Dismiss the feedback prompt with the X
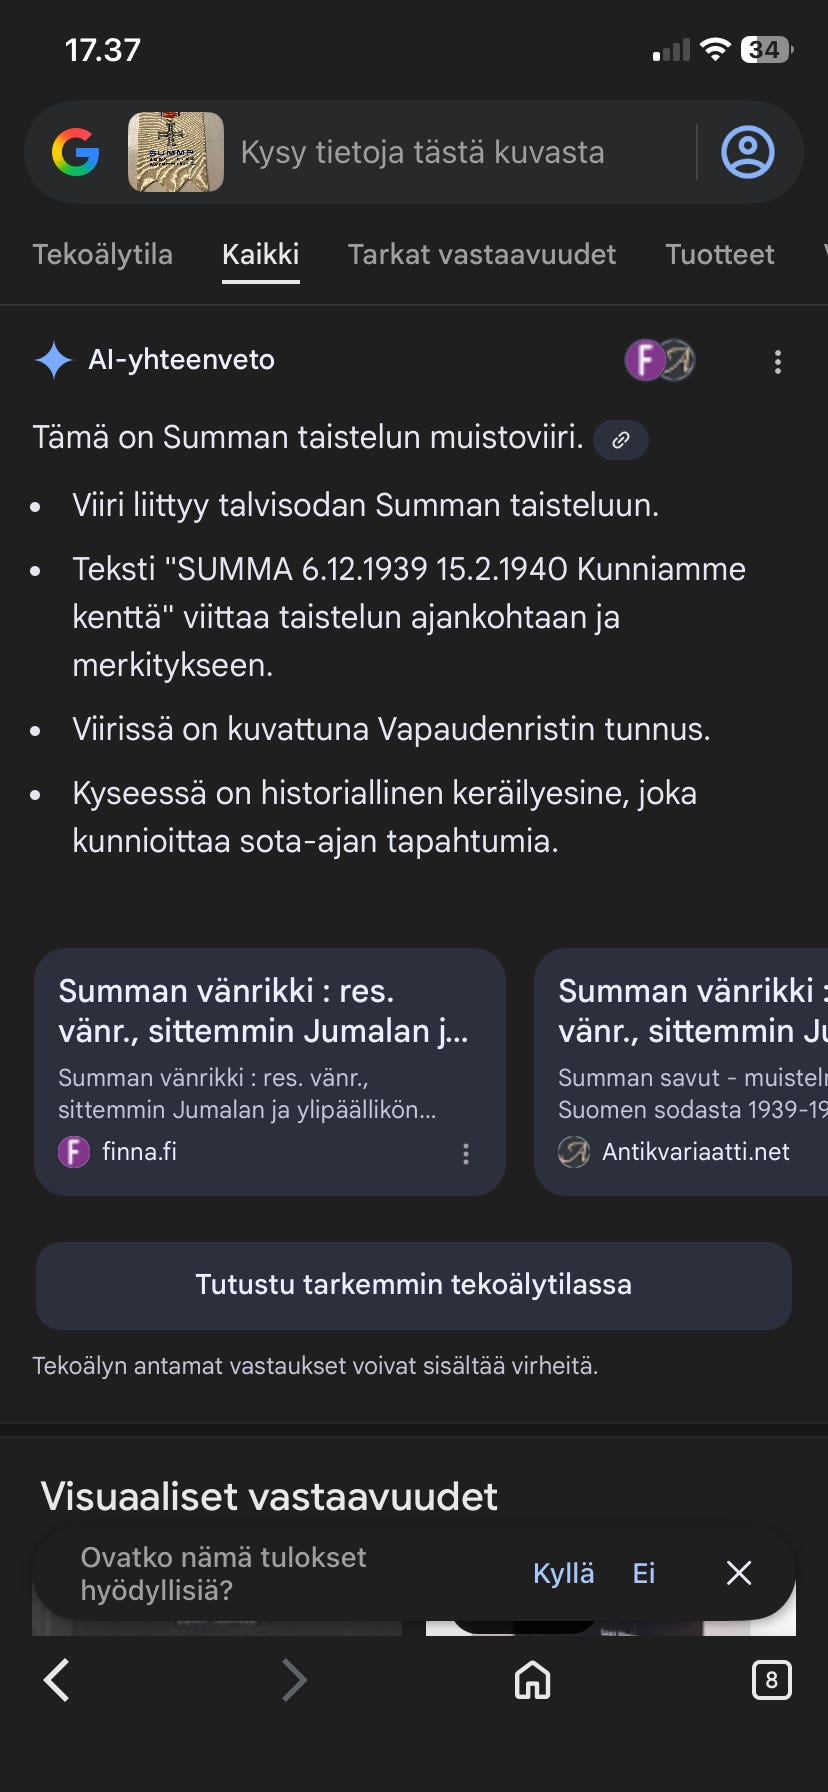Viewport: 828px width, 1792px height. tap(738, 1573)
